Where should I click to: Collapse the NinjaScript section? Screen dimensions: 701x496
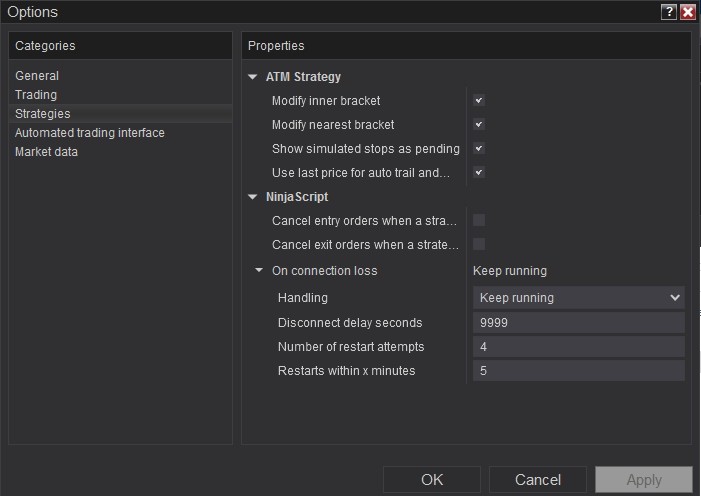click(x=253, y=197)
